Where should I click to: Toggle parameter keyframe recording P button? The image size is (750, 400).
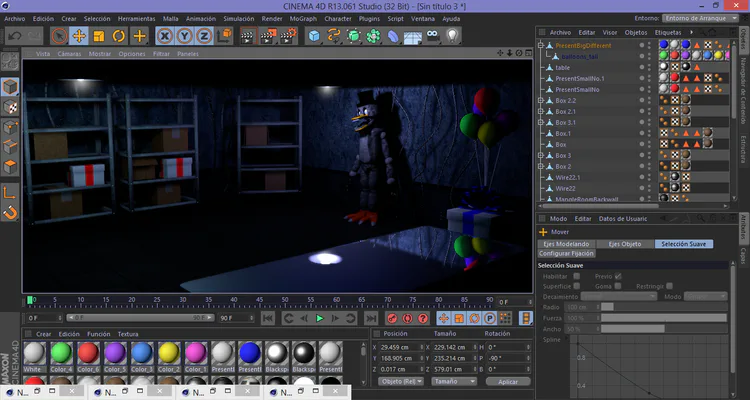[490, 318]
